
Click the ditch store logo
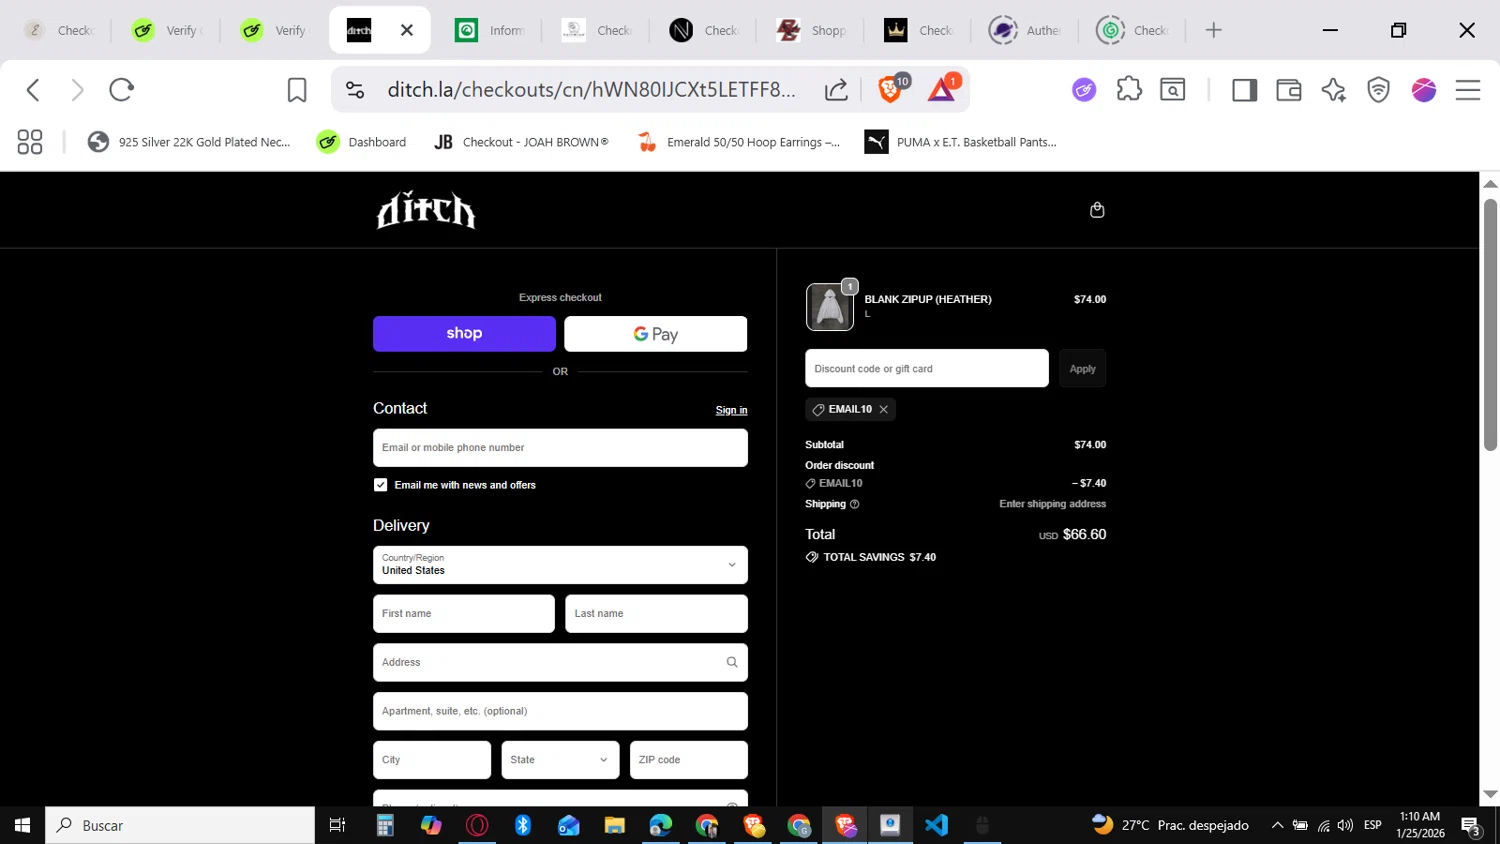pyautogui.click(x=426, y=210)
